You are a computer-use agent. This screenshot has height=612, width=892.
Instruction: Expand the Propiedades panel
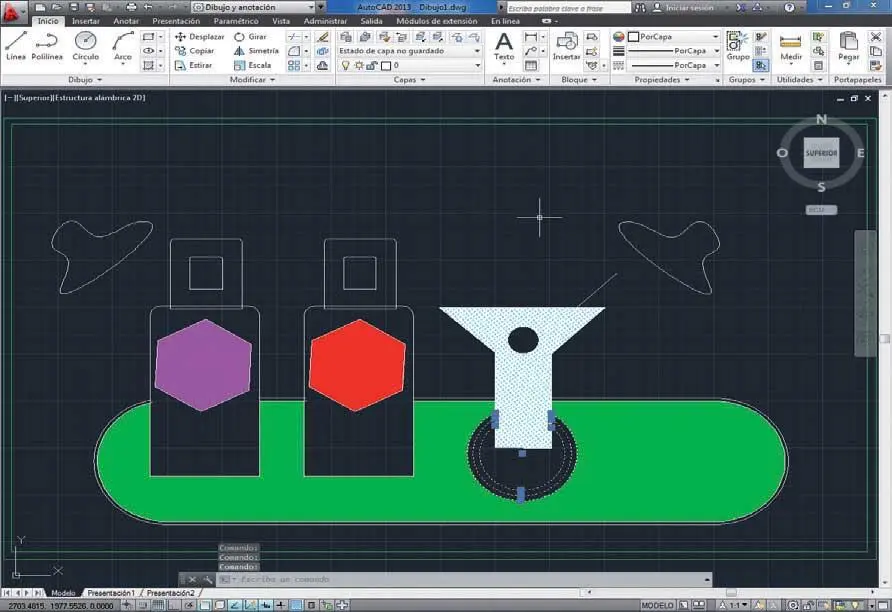(x=662, y=80)
